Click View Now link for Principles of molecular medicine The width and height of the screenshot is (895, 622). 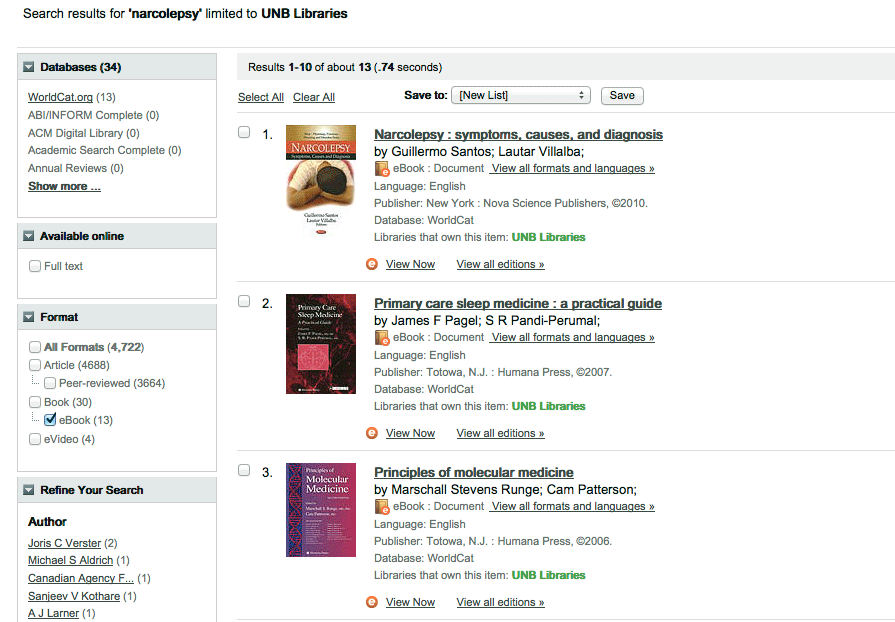point(410,602)
